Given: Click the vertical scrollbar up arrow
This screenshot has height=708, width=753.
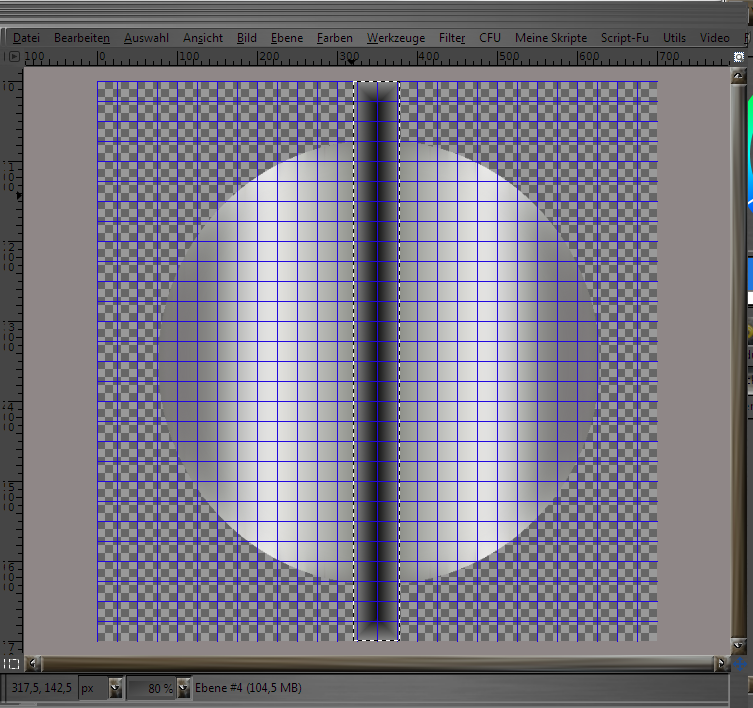Looking at the screenshot, I should 739,78.
